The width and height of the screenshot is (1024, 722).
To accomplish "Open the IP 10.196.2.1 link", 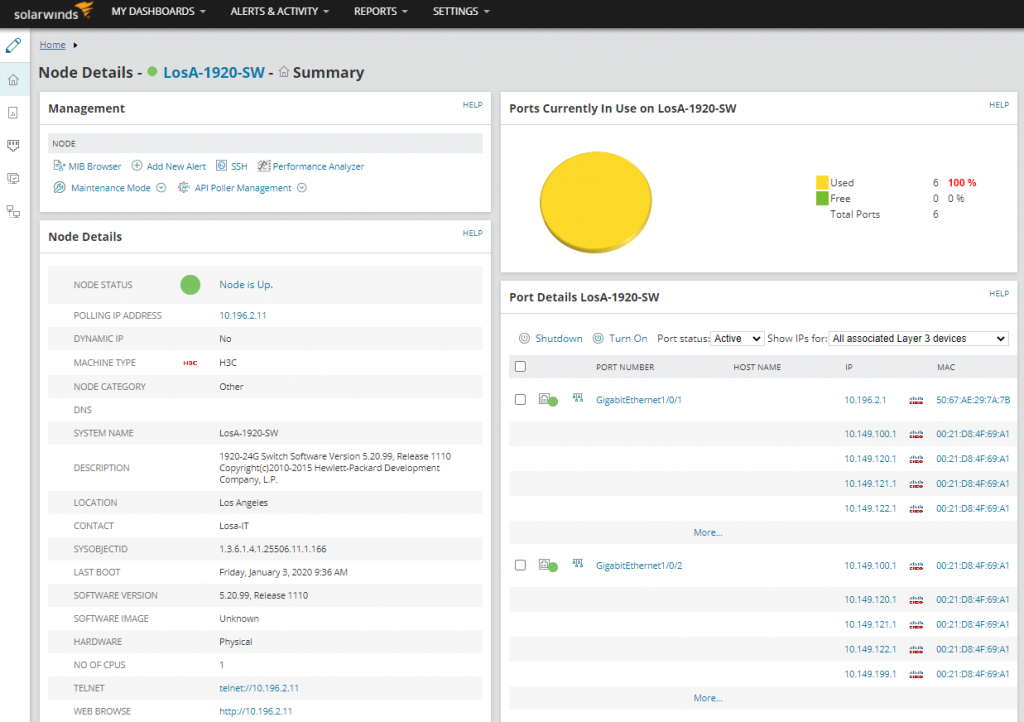I will tap(865, 400).
